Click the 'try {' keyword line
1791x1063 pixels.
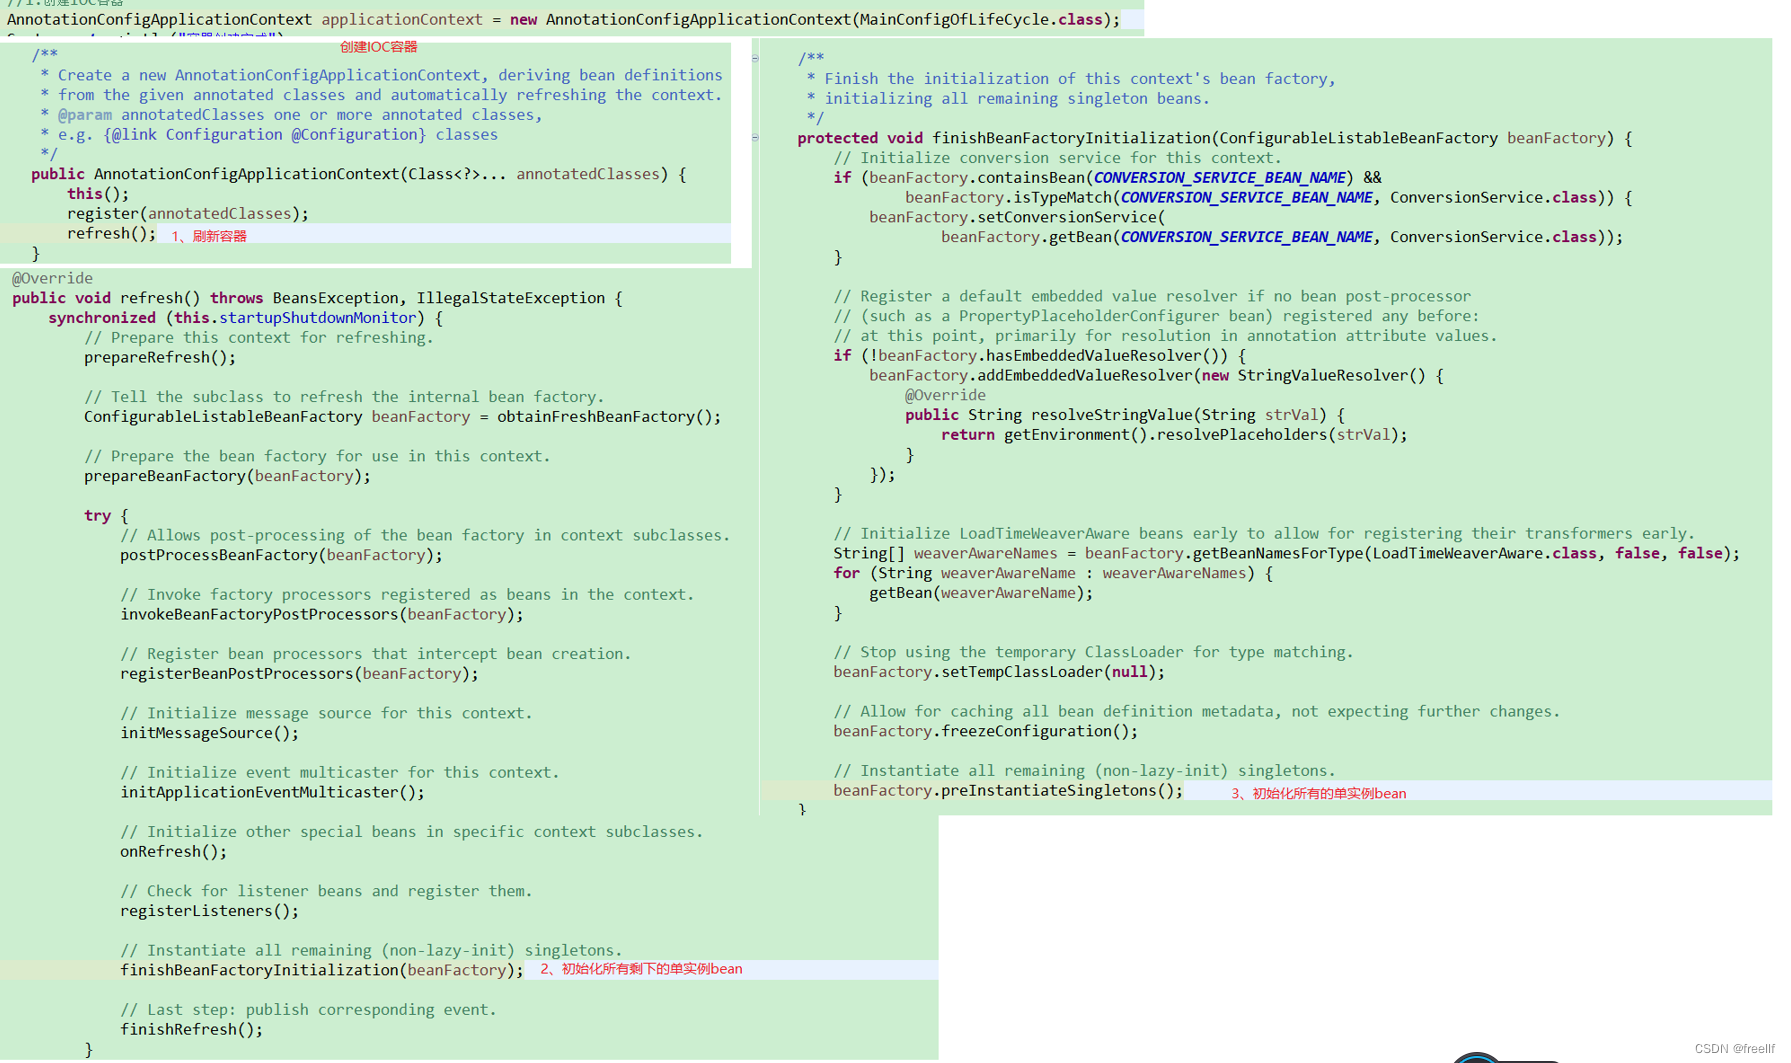tap(106, 515)
